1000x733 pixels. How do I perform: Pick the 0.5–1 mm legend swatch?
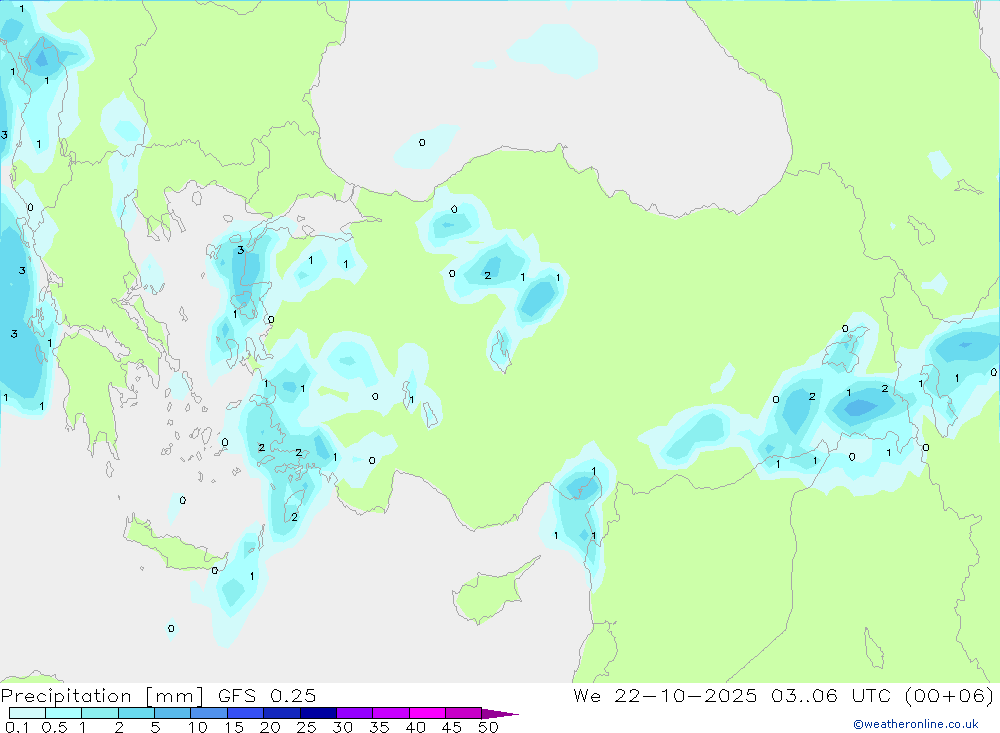pyautogui.click(x=64, y=713)
